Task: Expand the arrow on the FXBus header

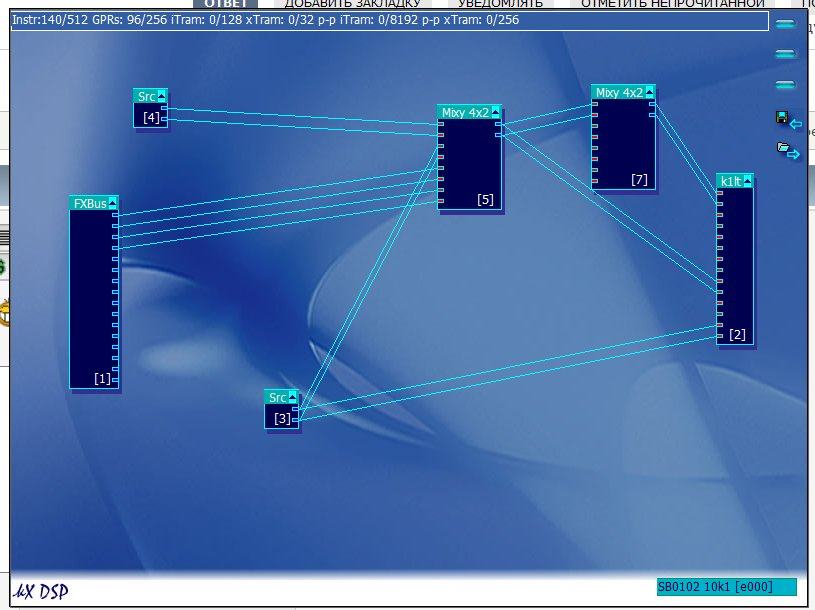Action: click(x=112, y=203)
